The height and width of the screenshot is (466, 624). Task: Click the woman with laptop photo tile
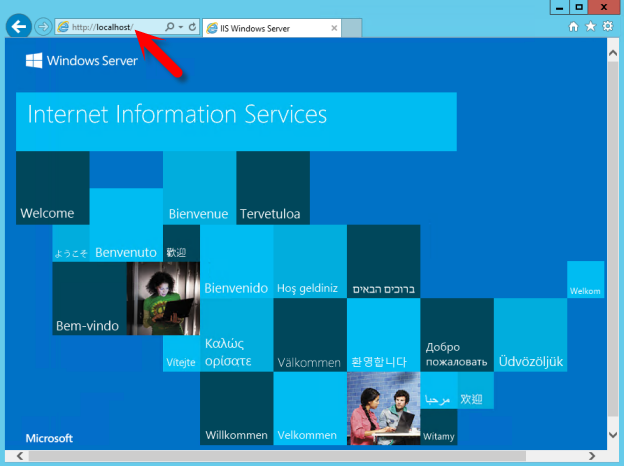tap(163, 298)
